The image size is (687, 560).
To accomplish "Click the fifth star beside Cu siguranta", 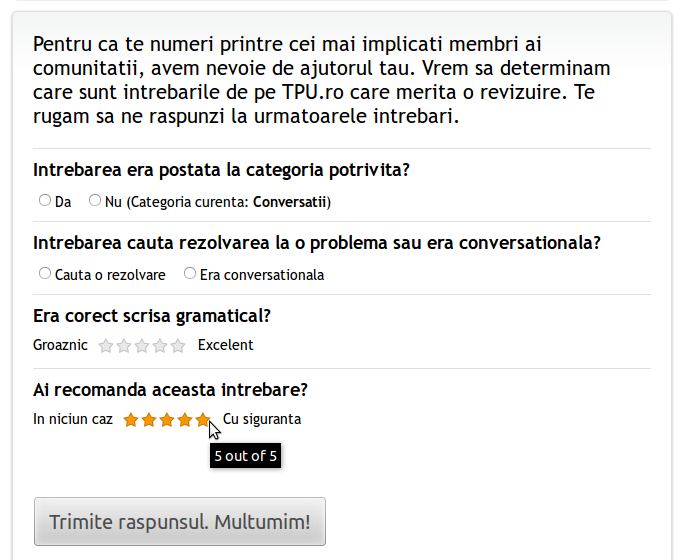I will coord(202,420).
